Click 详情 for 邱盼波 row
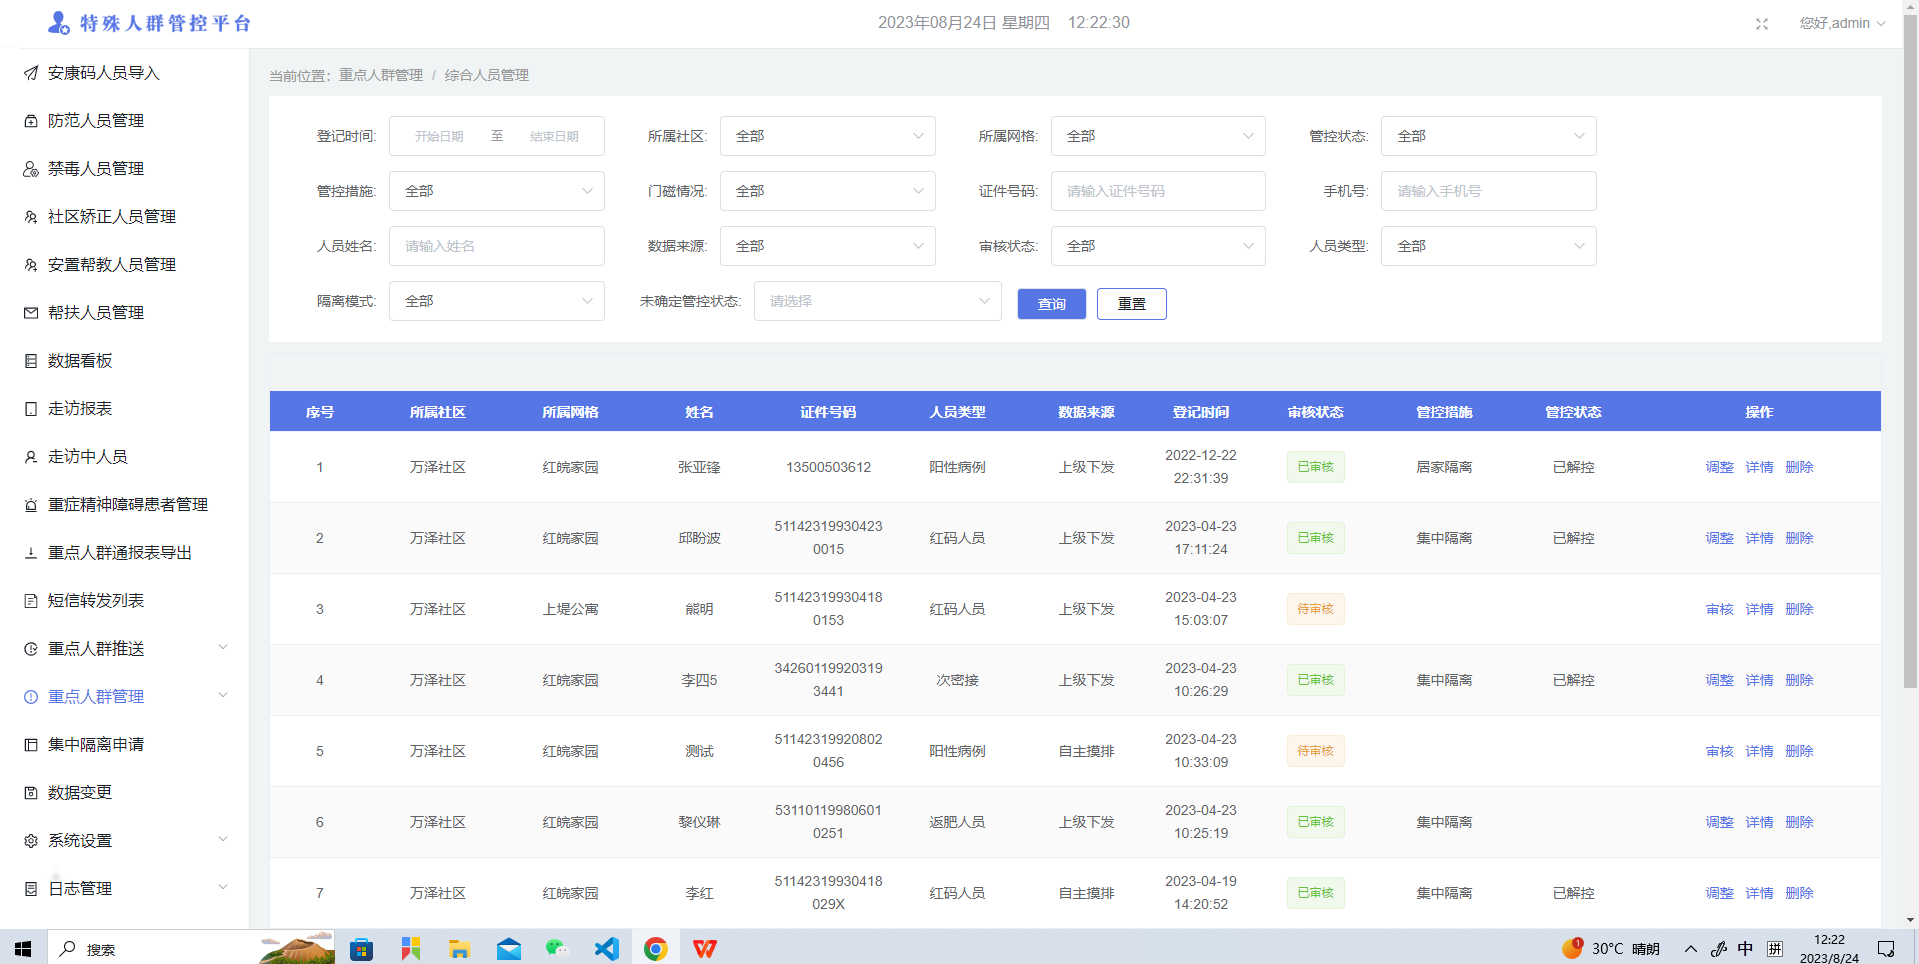 tap(1759, 538)
